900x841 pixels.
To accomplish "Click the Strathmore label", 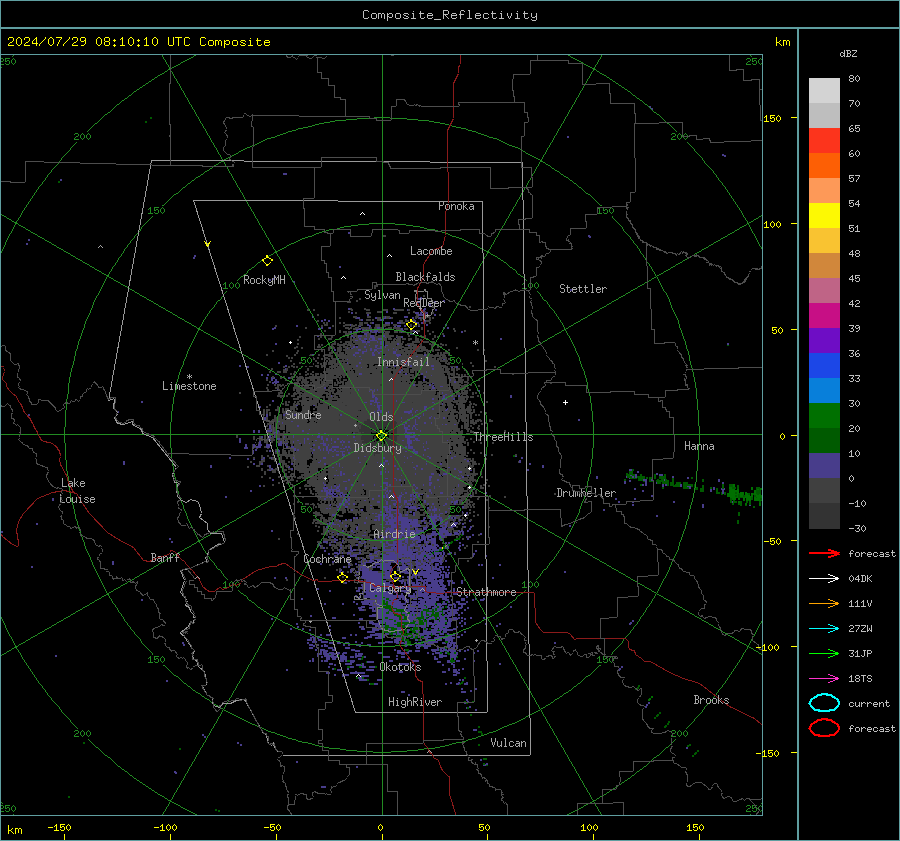I will [x=486, y=592].
